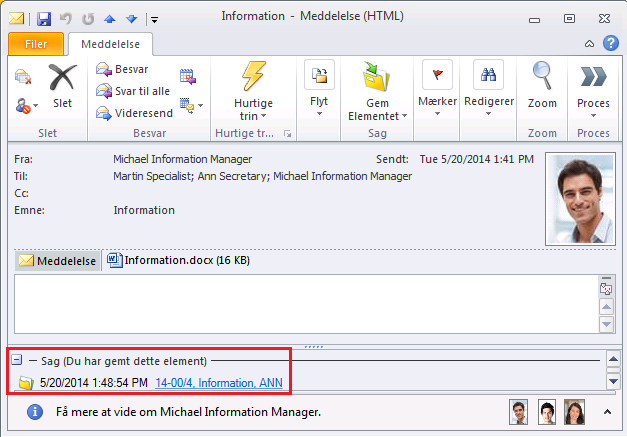Screen dimensions: 627x437
Task: Click the blue help question mark
Action: click(x=611, y=43)
